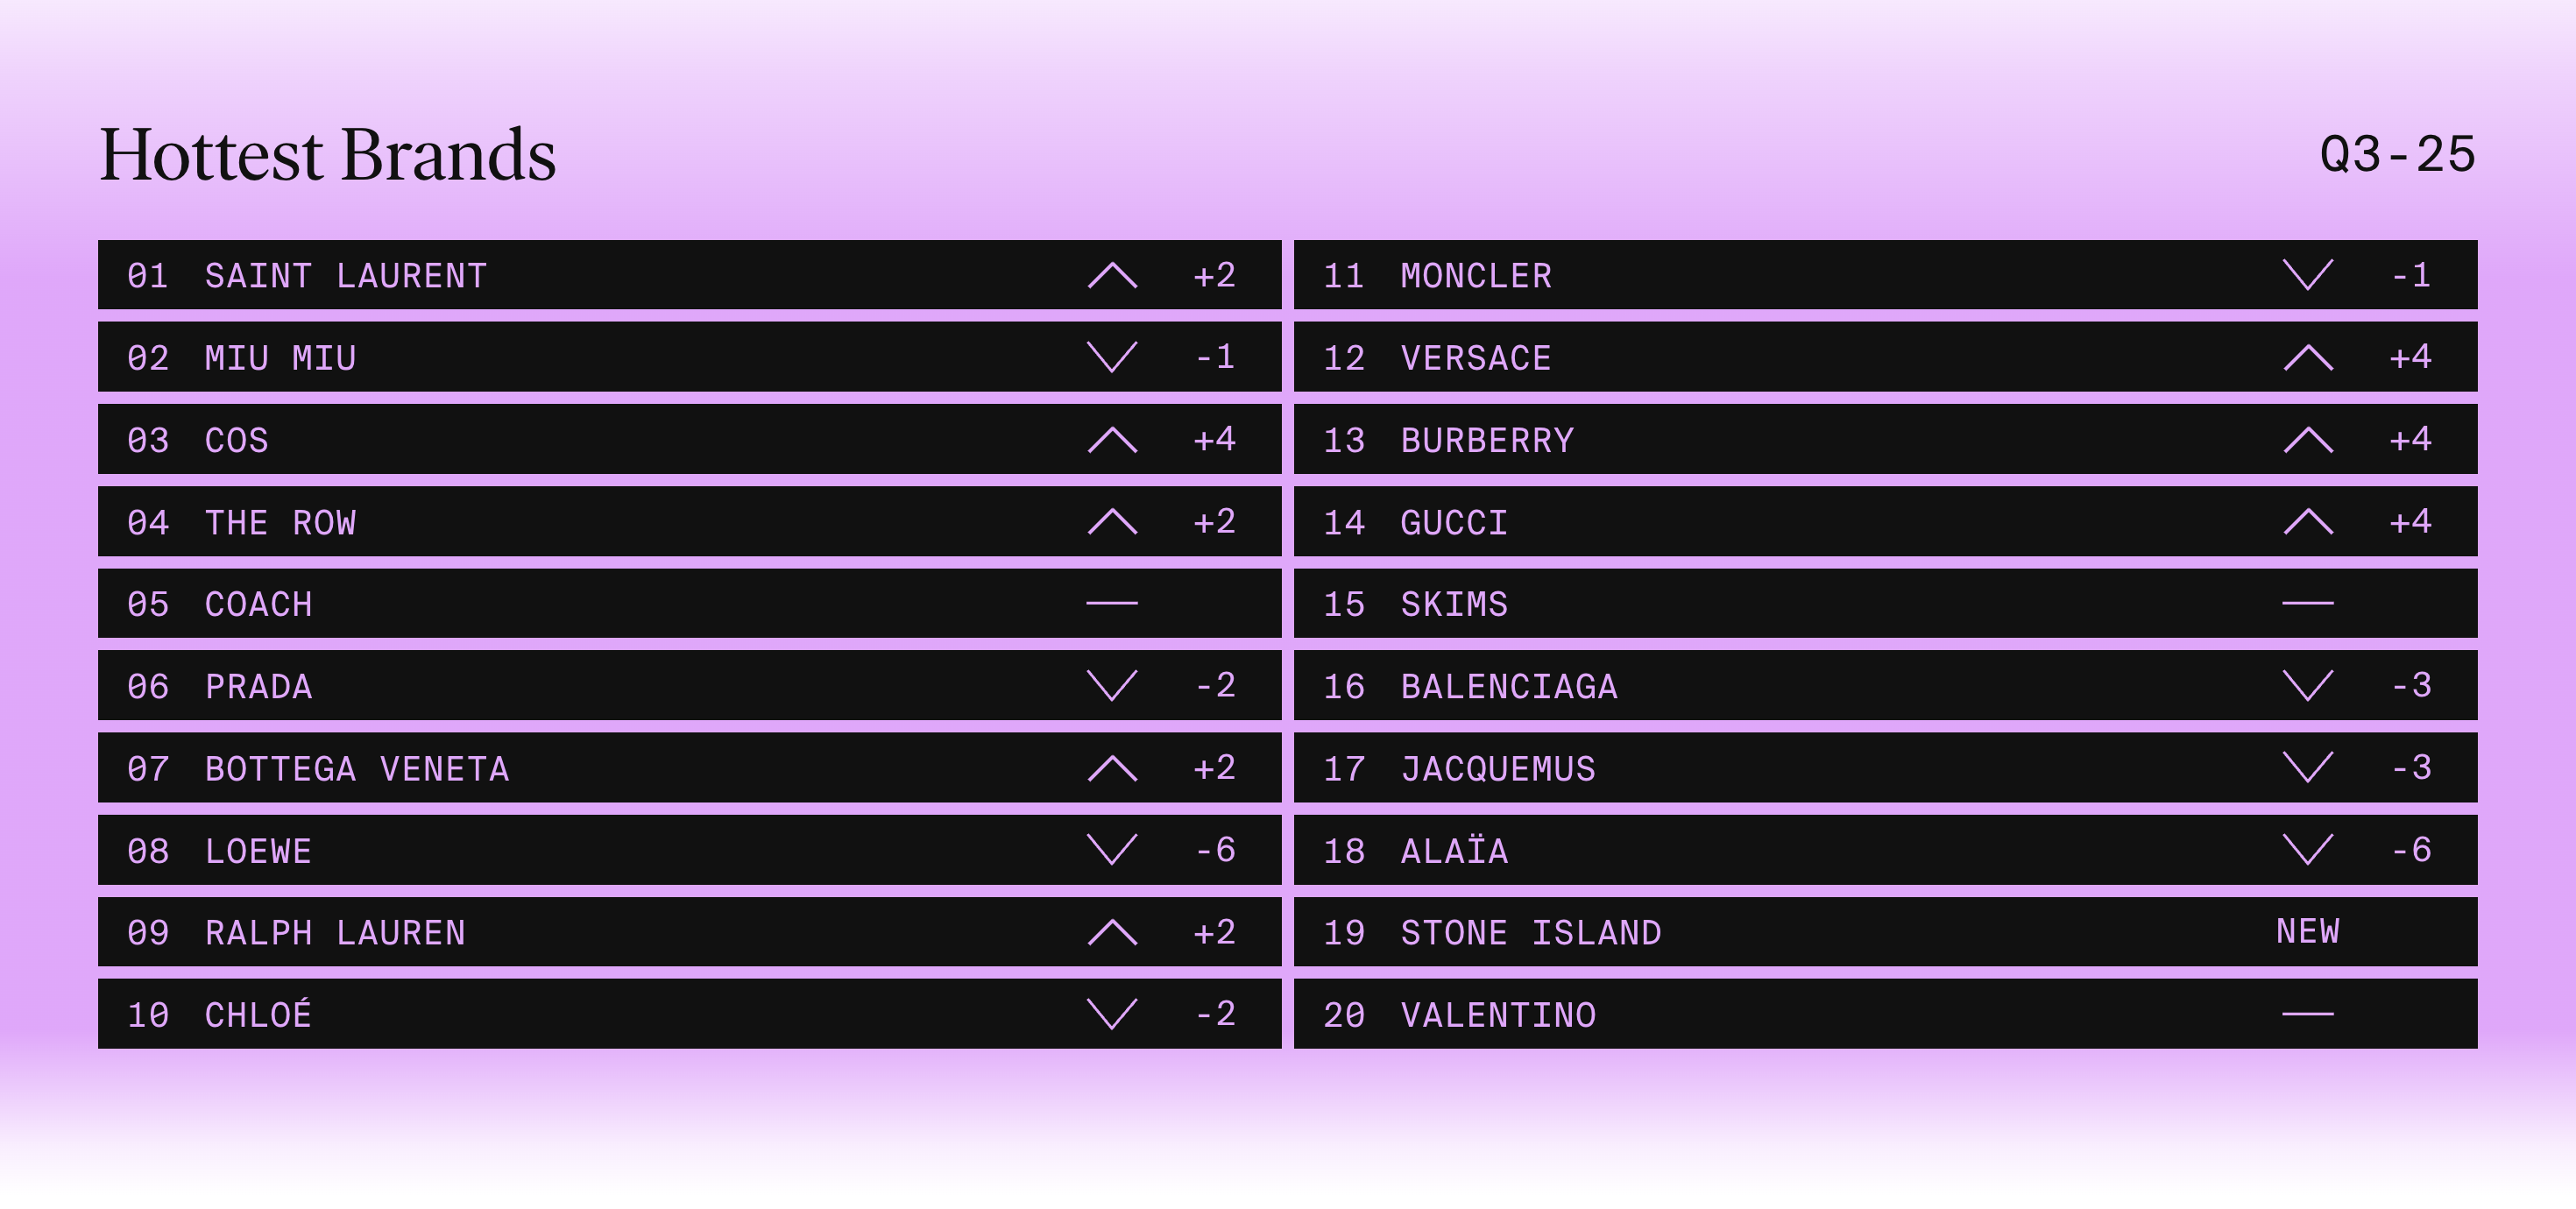Click the down arrow next to Miu Miu

(x=1112, y=357)
